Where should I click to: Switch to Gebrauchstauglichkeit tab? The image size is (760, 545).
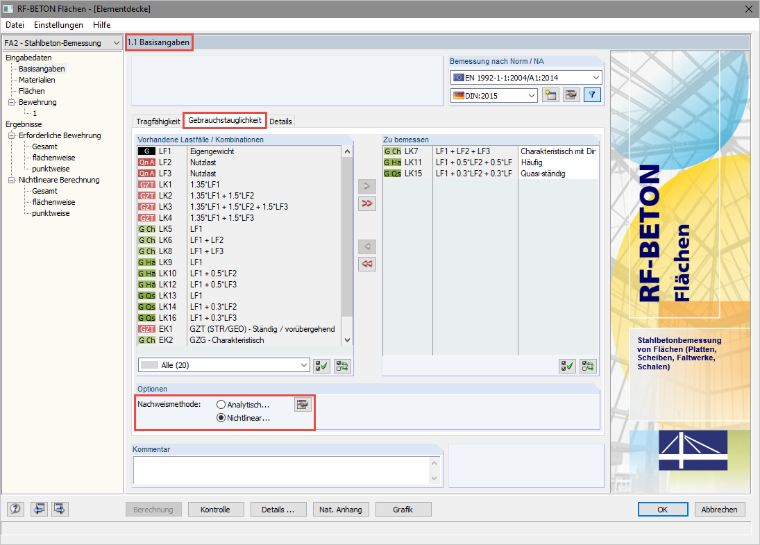225,120
